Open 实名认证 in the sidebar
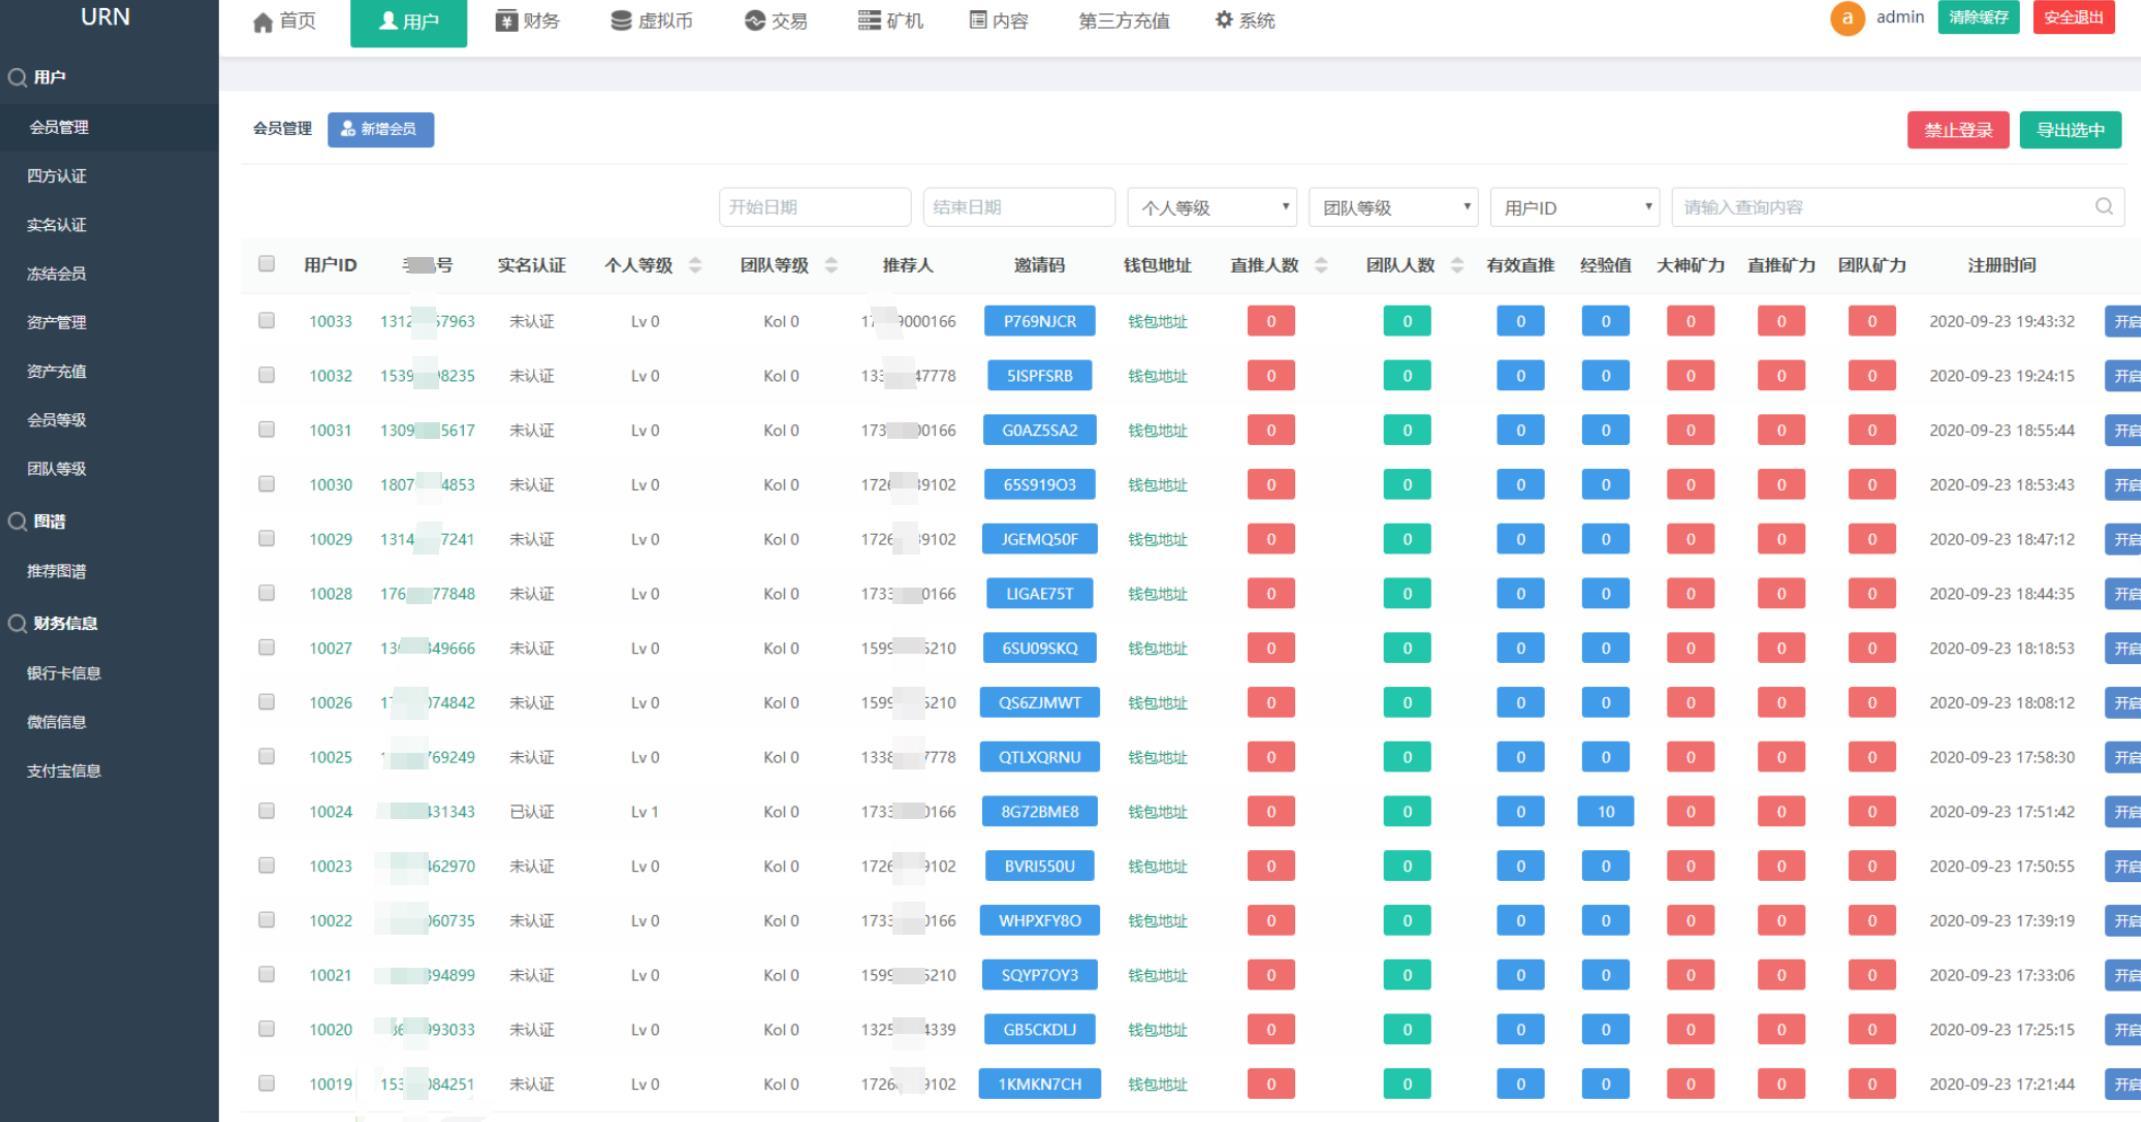Screen dimensions: 2141x1122 tap(57, 225)
